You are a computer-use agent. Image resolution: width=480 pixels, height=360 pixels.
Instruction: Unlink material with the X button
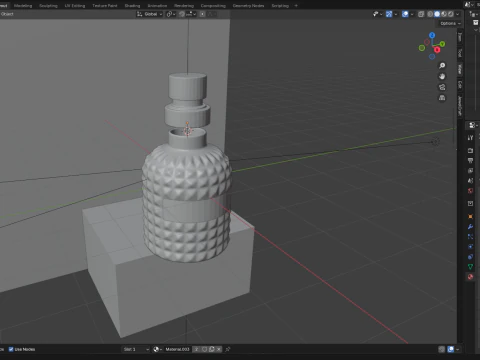click(219, 349)
